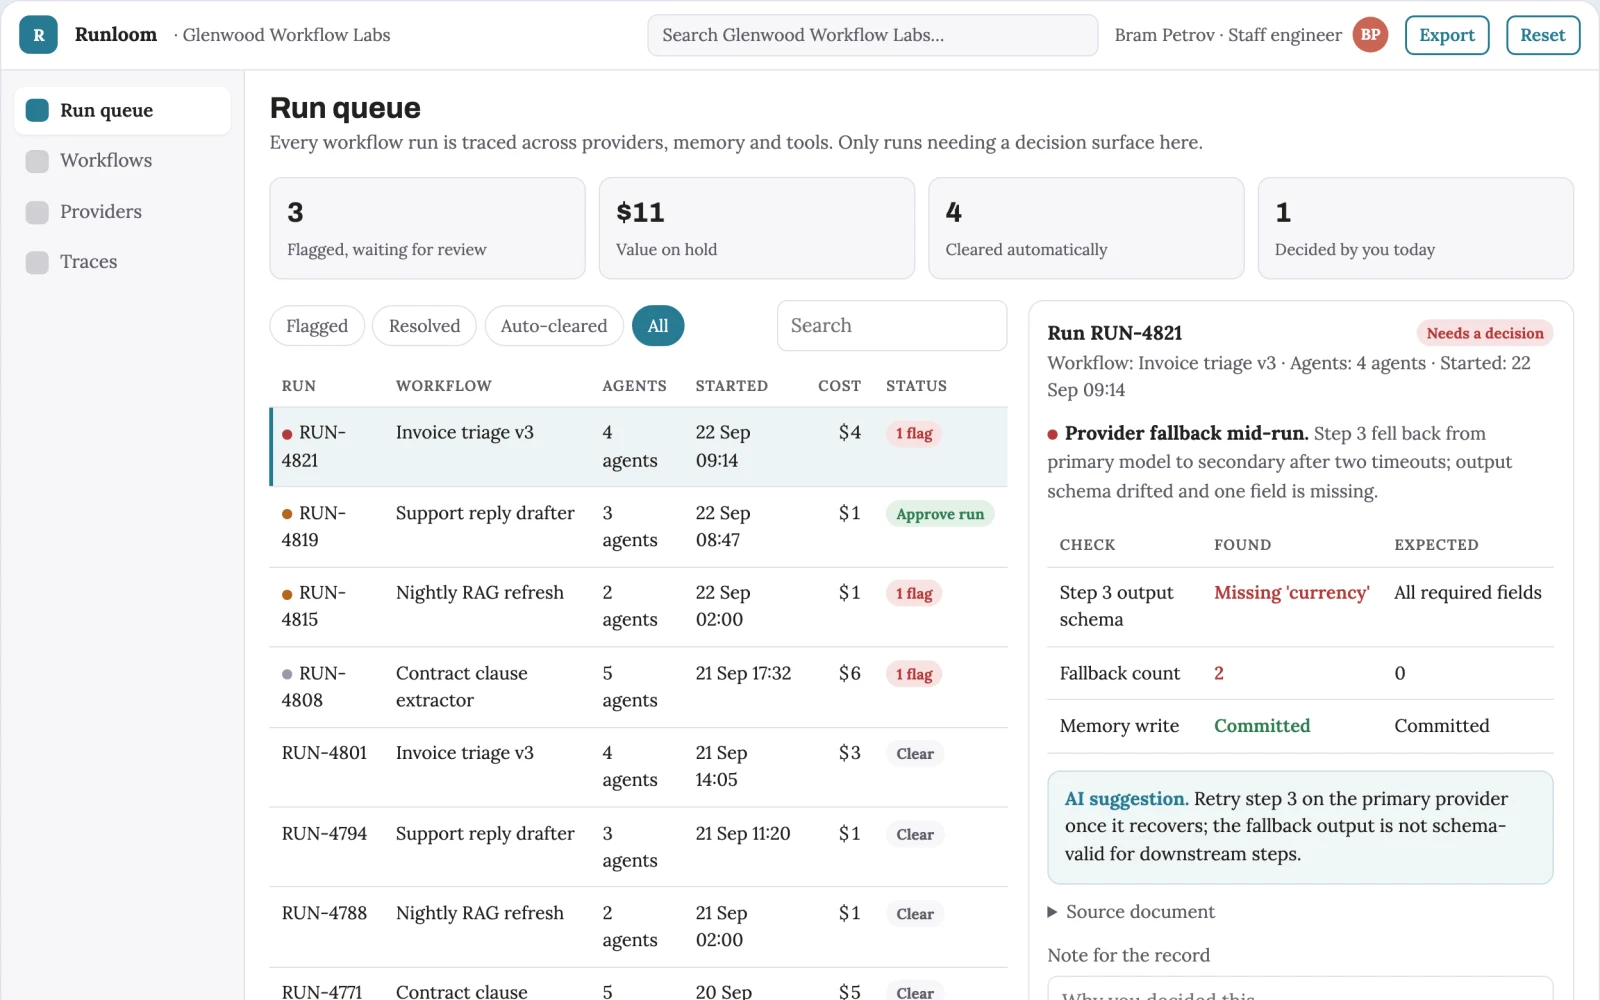Click the AGENTS column header

(634, 386)
